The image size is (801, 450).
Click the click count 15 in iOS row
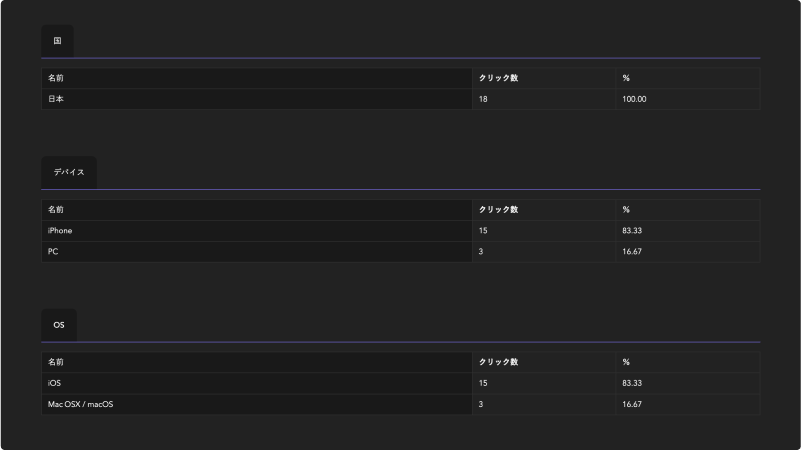tap(484, 383)
